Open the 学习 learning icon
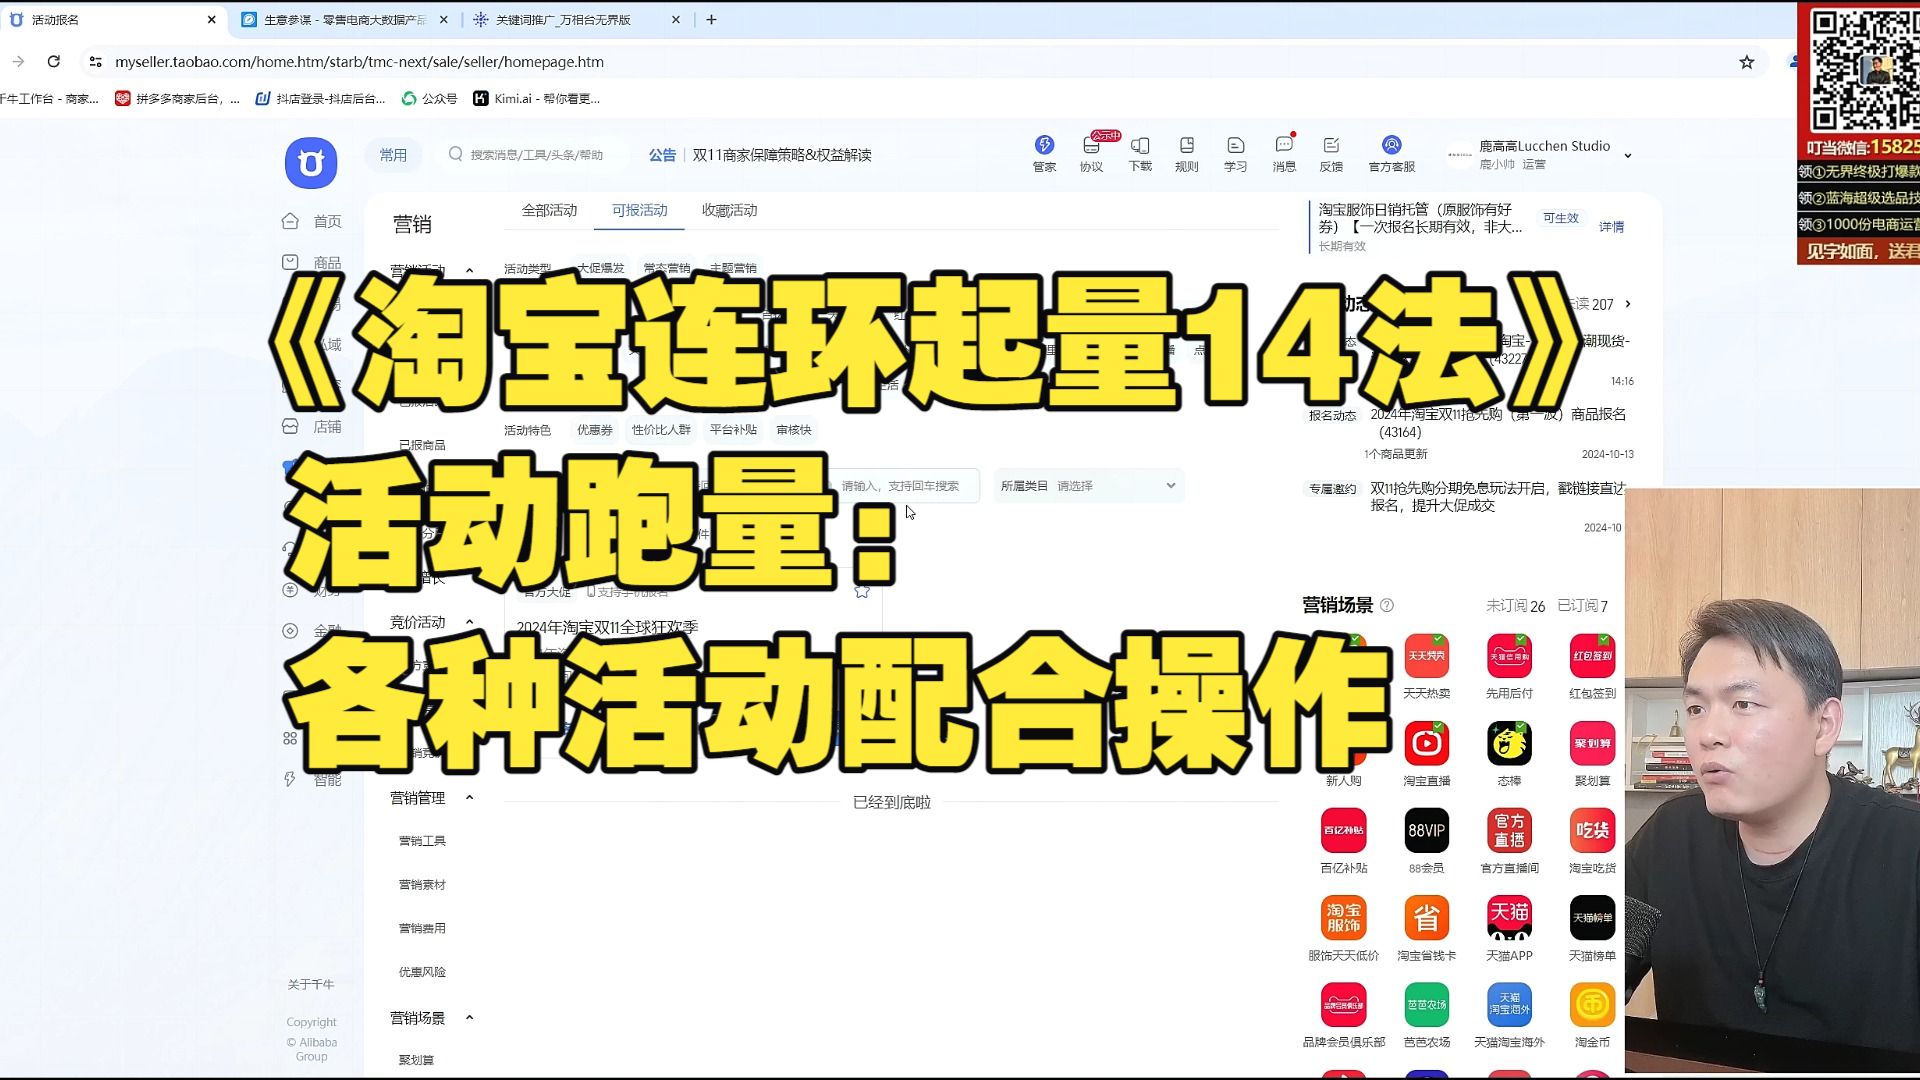1920x1080 pixels. (x=1235, y=154)
